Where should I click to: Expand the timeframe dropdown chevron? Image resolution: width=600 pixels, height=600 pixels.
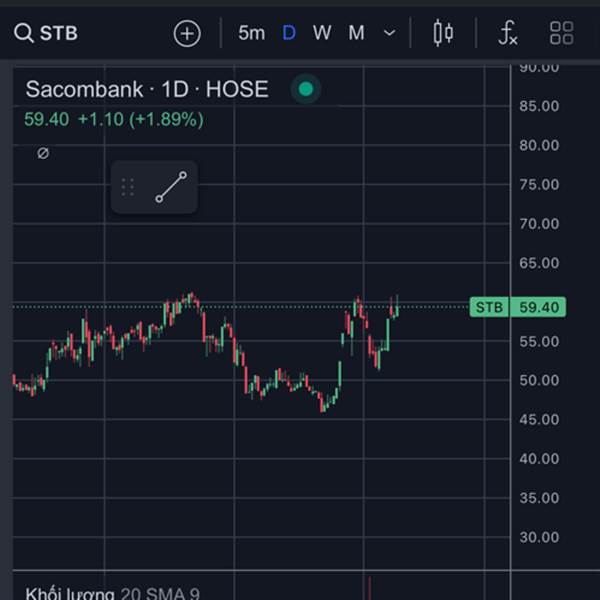tap(390, 33)
